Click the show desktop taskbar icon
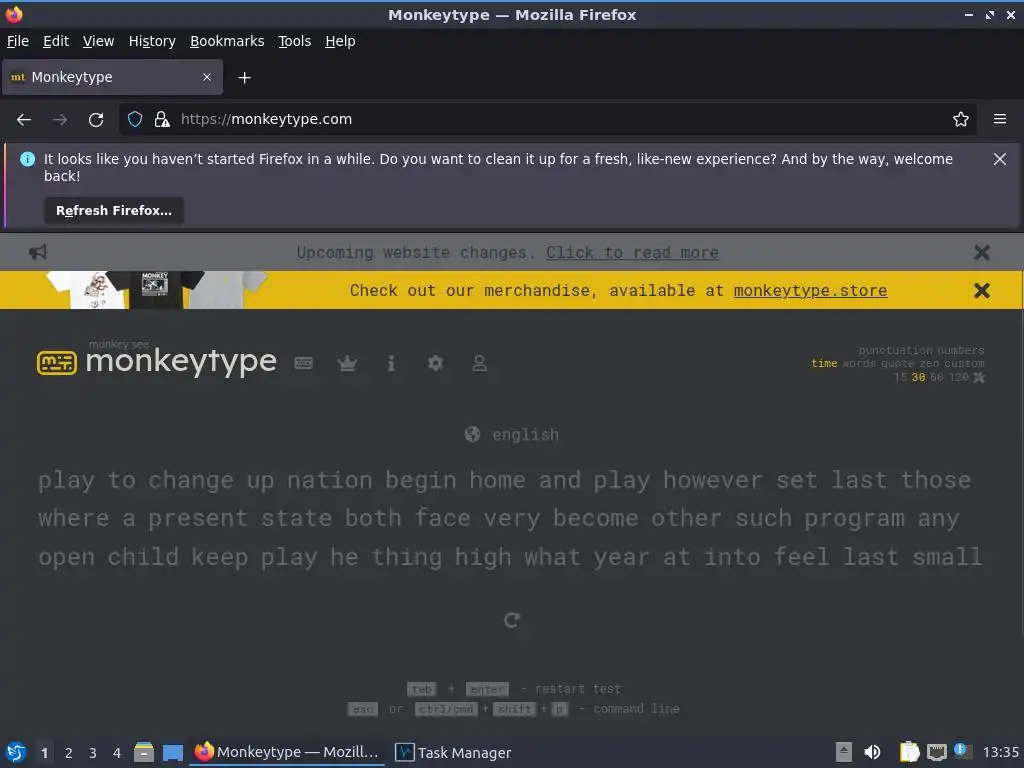1024x768 pixels. (x=173, y=753)
